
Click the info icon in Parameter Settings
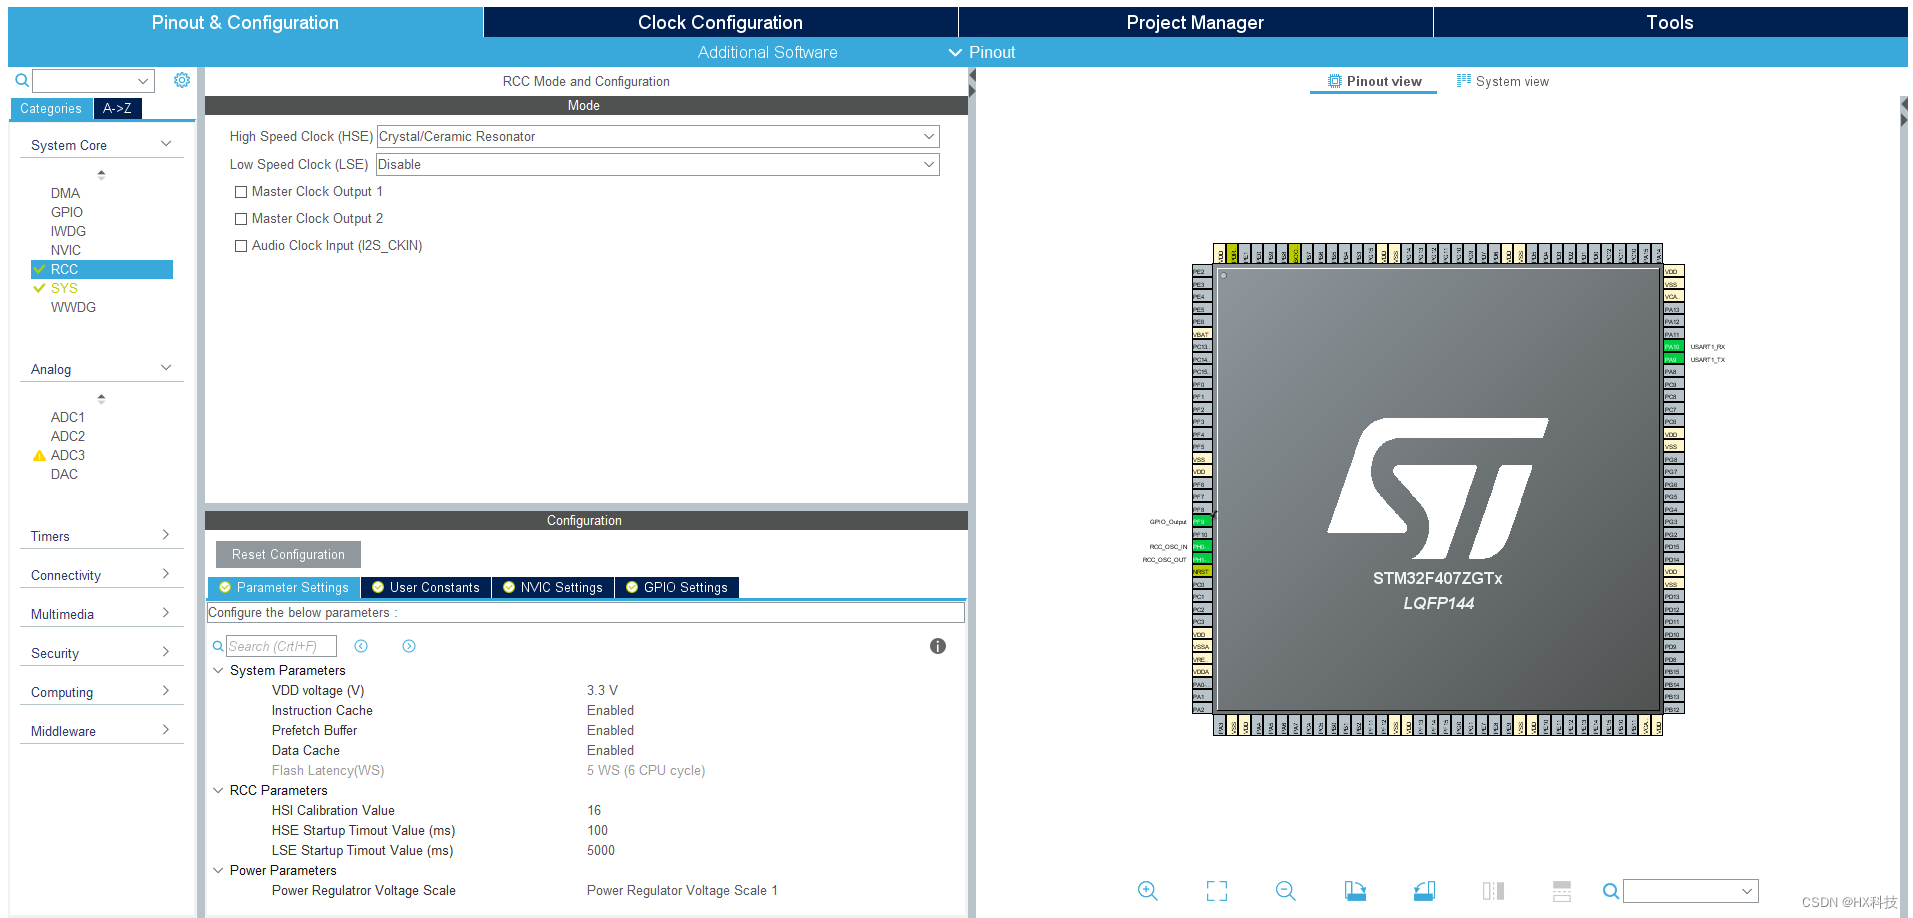[937, 646]
